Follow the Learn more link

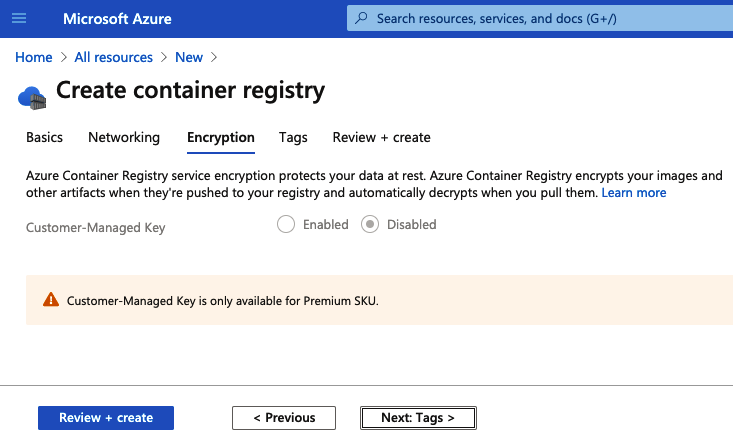click(x=633, y=192)
